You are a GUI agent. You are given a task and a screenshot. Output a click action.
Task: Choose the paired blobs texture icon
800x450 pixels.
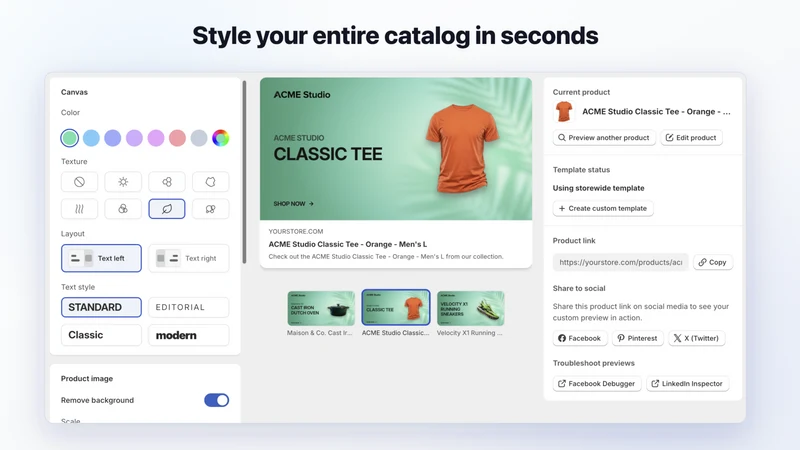coord(210,209)
